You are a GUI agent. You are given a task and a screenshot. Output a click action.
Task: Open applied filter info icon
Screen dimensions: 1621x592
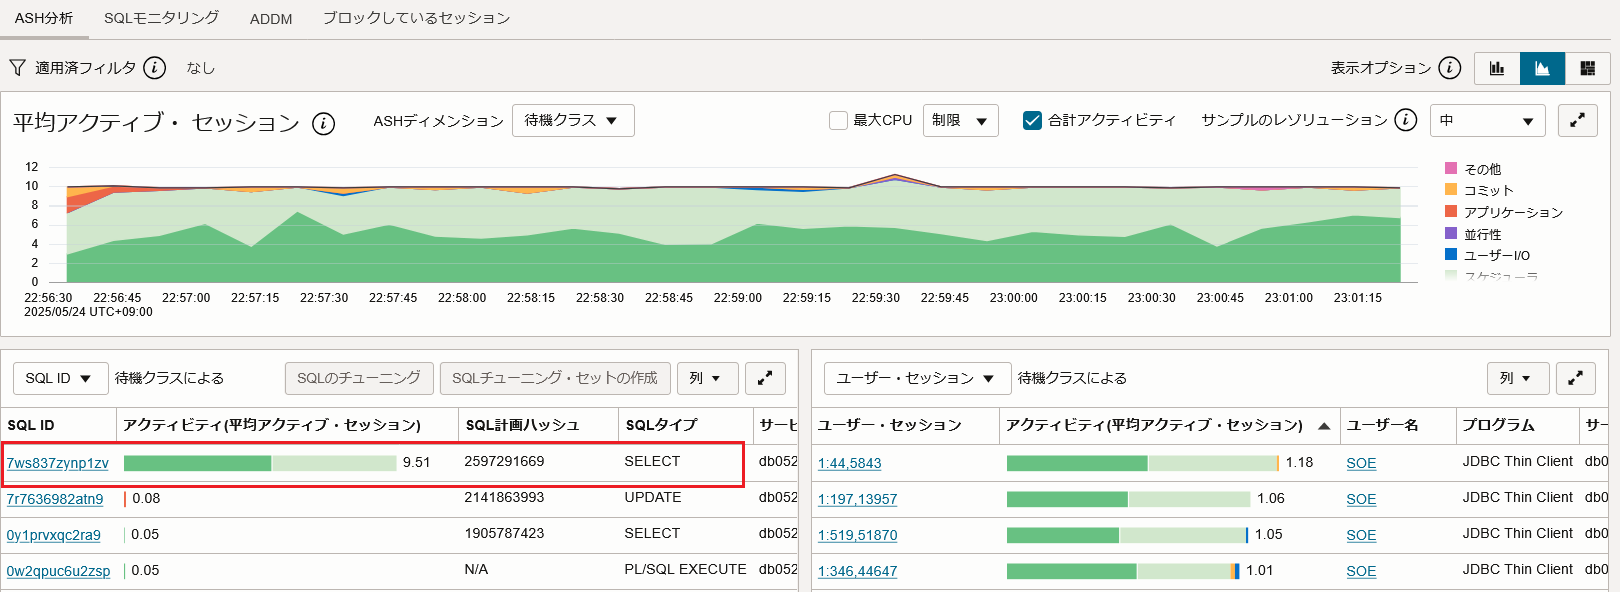click(x=154, y=67)
